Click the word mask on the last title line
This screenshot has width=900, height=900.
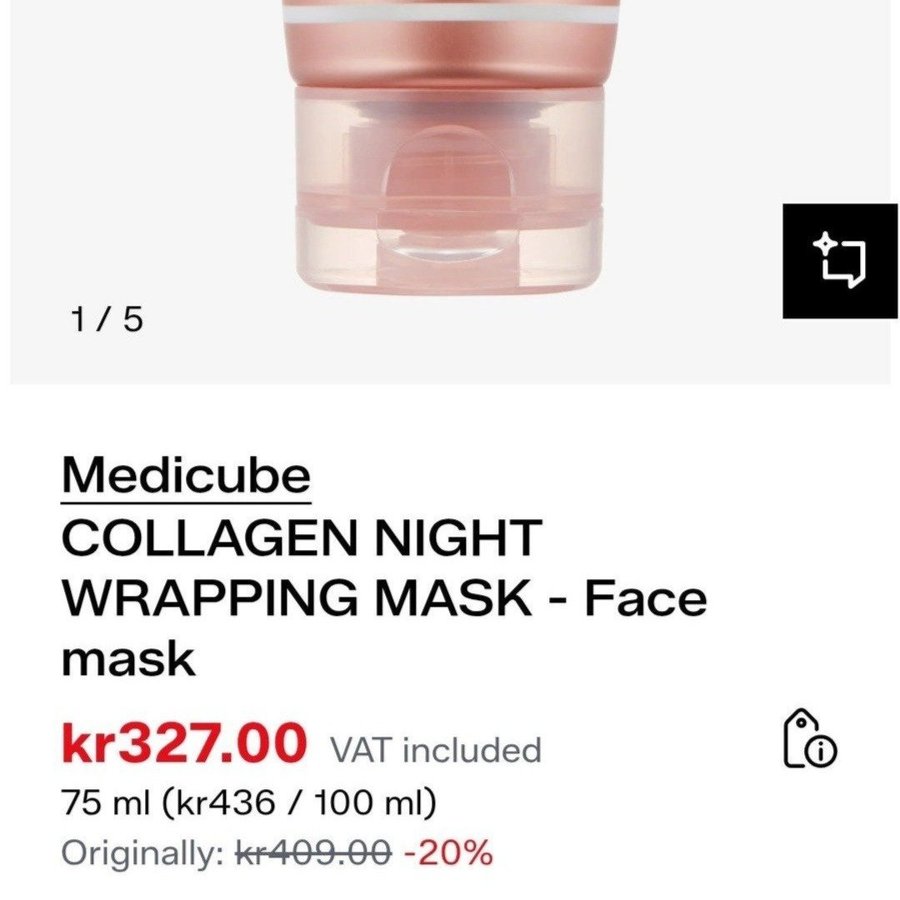(x=128, y=658)
